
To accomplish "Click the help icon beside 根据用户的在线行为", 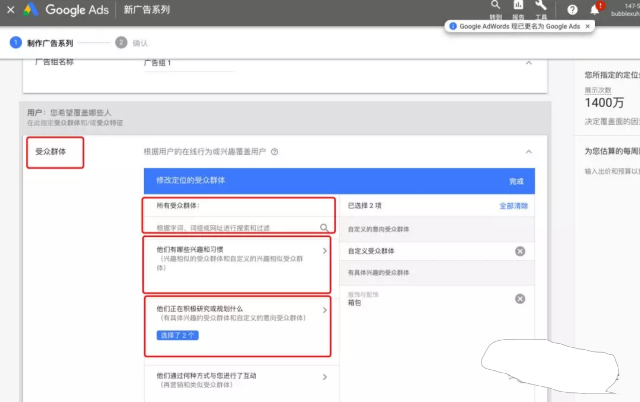I will [274, 152].
